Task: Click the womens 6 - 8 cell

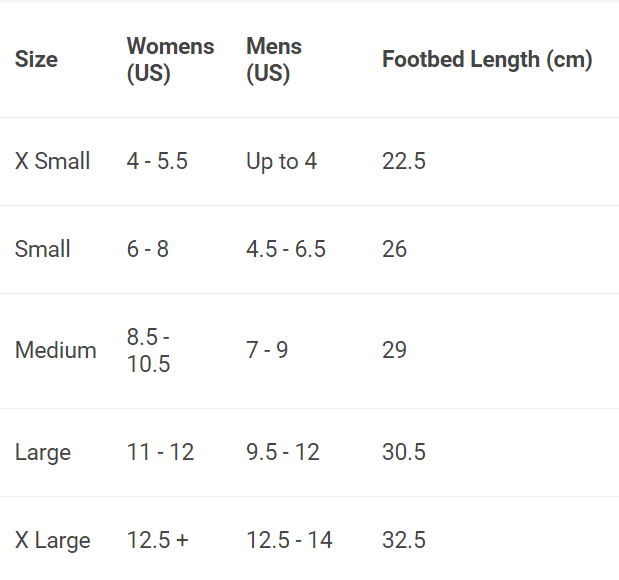Action: (x=148, y=249)
